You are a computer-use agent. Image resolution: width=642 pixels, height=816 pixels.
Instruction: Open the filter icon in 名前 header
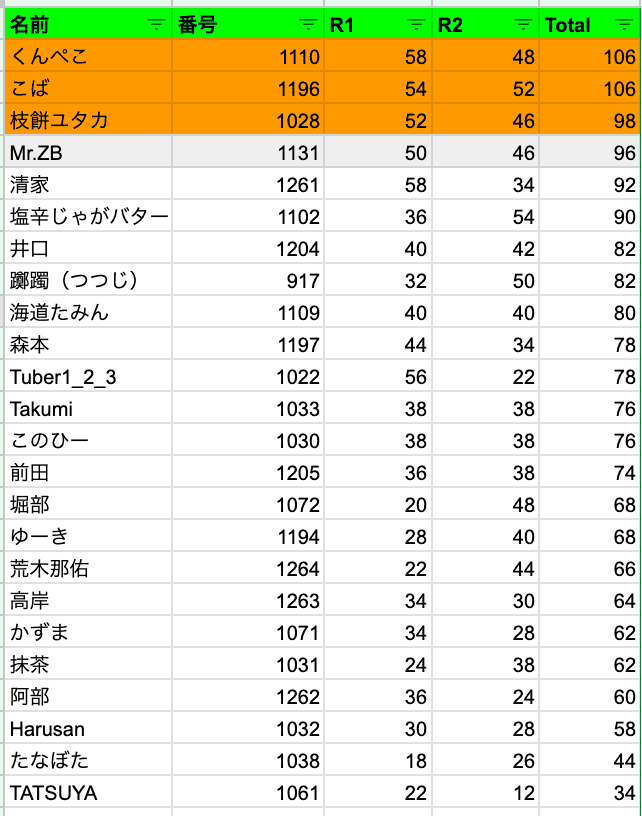pos(156,25)
